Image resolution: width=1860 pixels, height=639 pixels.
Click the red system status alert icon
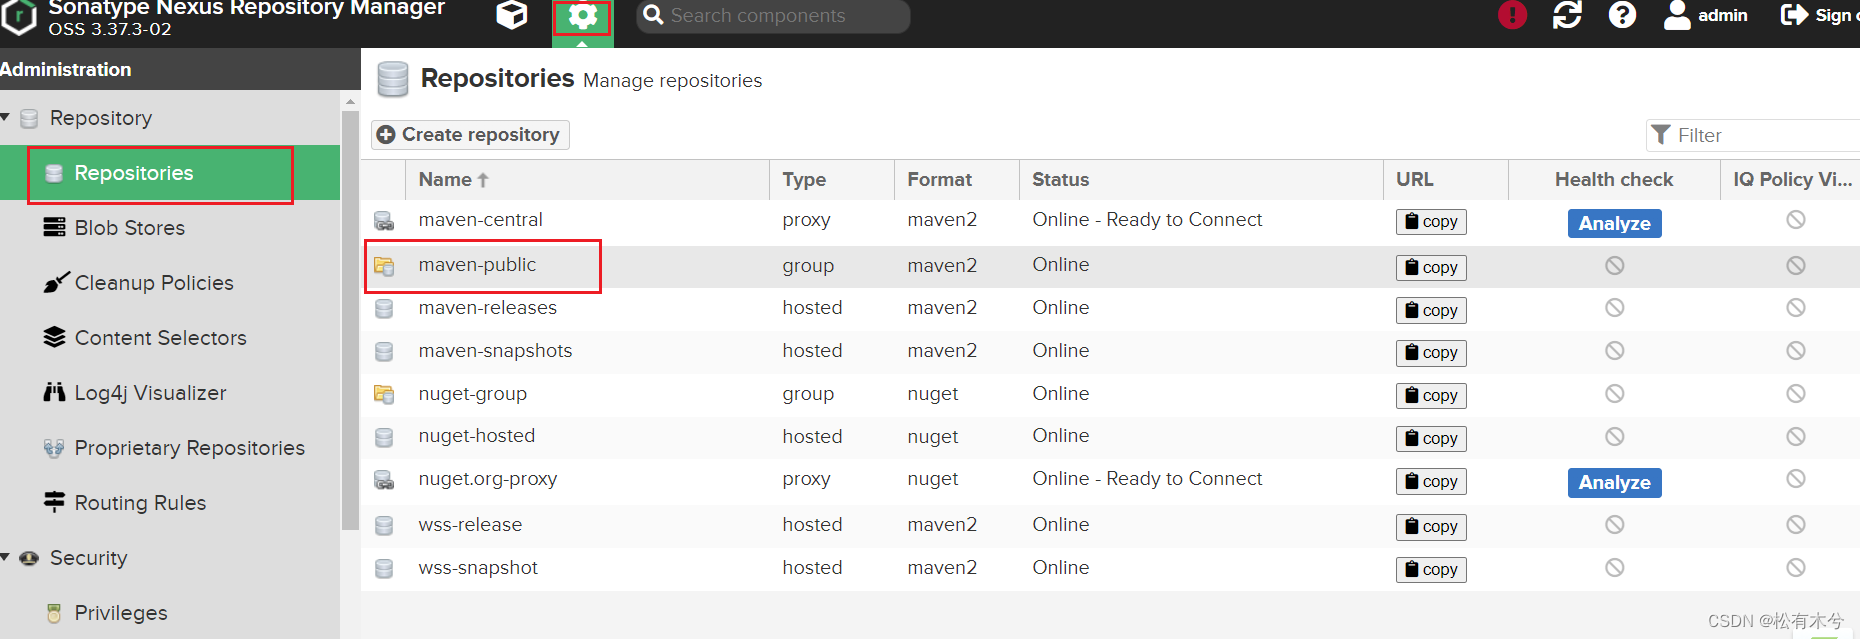1512,15
